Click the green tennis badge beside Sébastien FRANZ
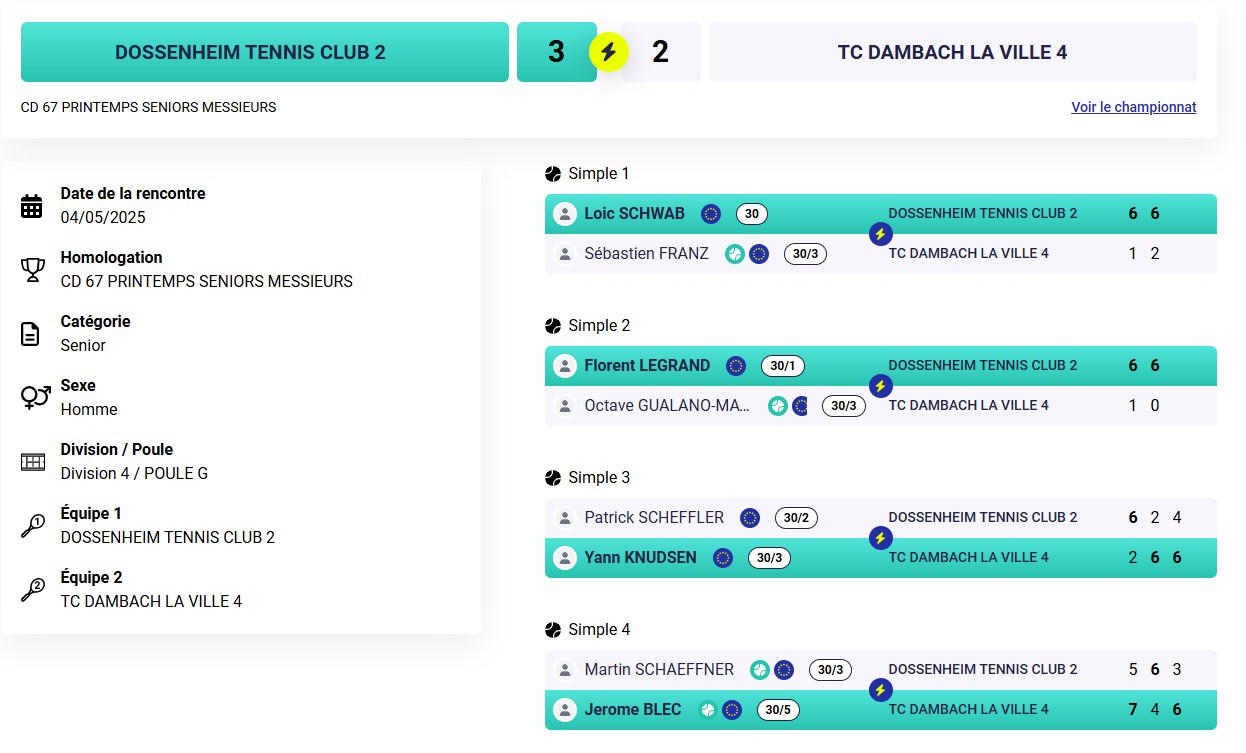The height and width of the screenshot is (753, 1246). (x=735, y=254)
